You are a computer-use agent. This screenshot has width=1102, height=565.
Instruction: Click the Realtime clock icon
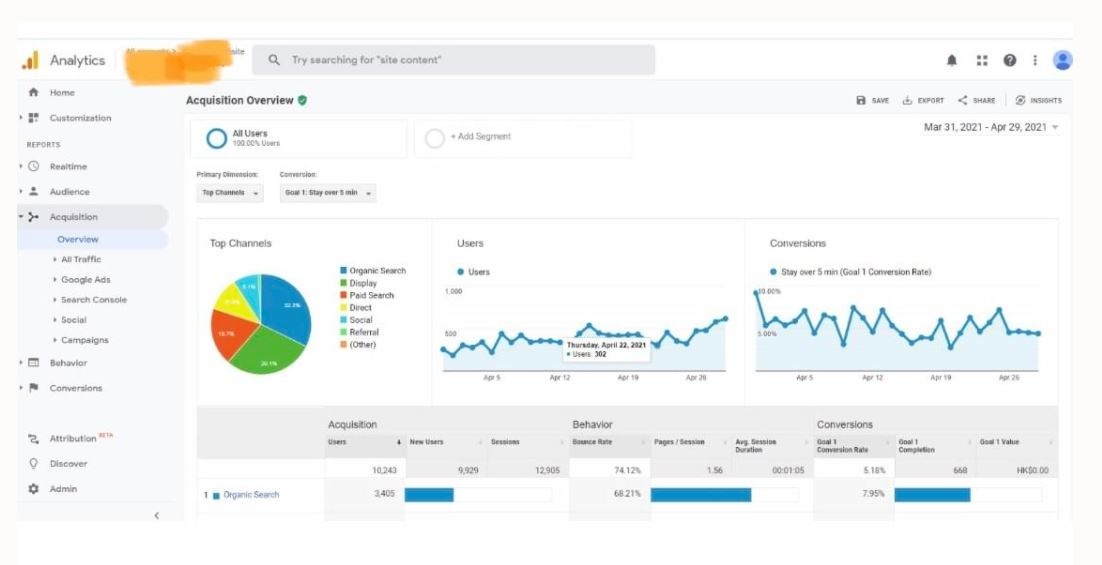(x=33, y=167)
